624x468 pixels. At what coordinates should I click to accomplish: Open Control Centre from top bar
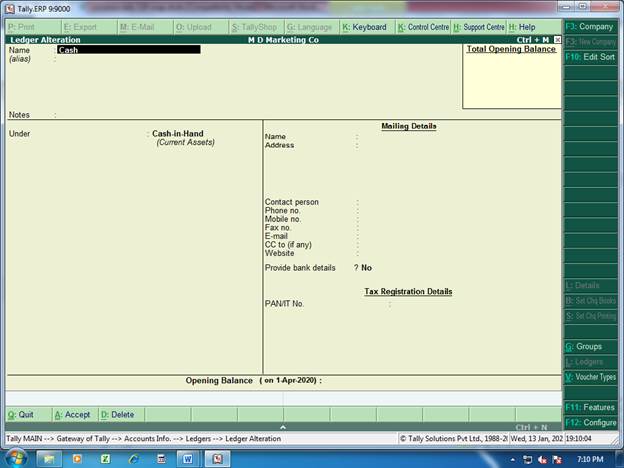click(423, 27)
